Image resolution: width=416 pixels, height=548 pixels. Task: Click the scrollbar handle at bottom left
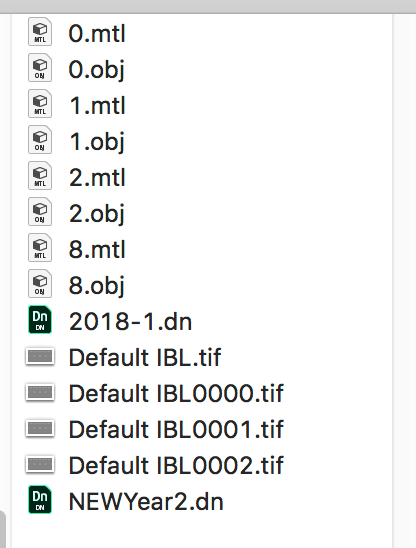click(2, 529)
